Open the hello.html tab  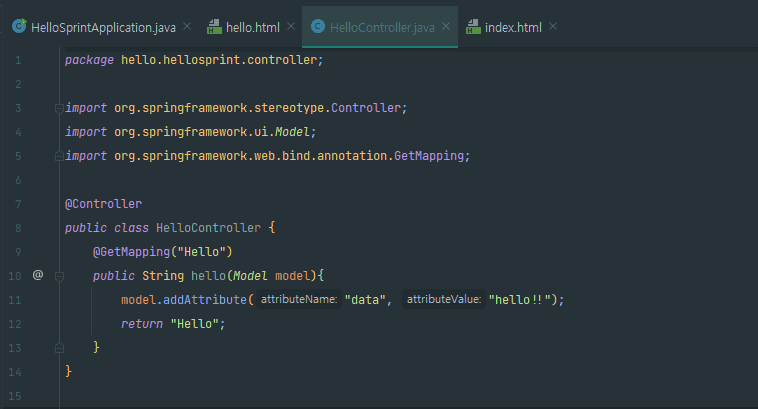pos(252,28)
